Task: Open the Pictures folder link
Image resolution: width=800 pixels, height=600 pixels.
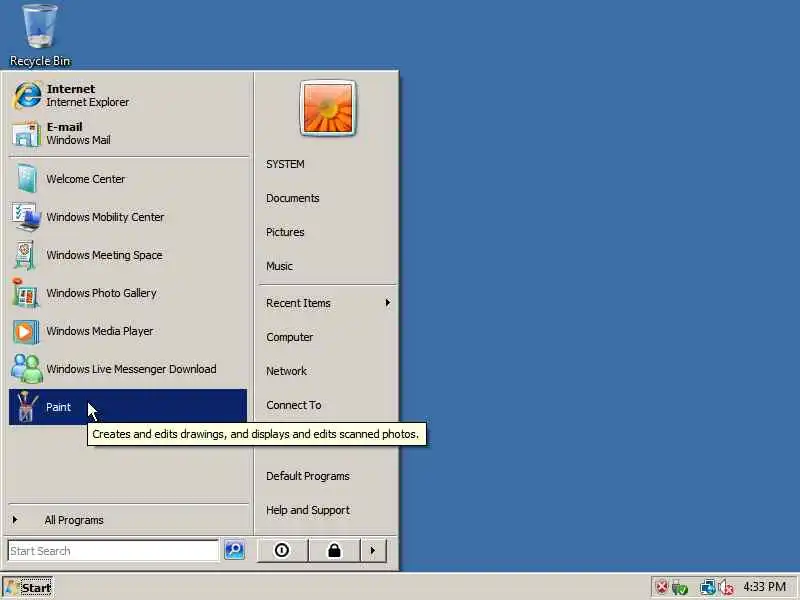Action: coord(327,232)
